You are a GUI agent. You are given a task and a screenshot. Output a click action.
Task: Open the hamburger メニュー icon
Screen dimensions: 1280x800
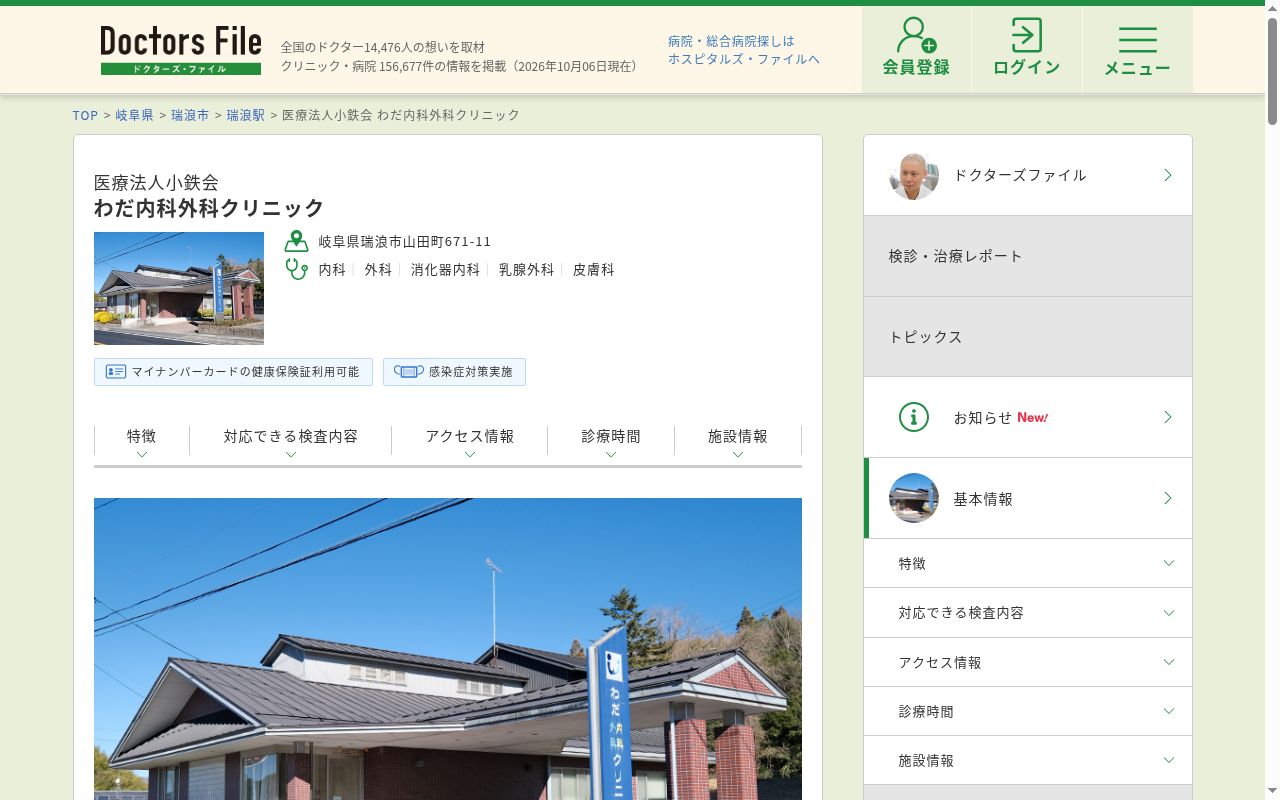click(1137, 39)
